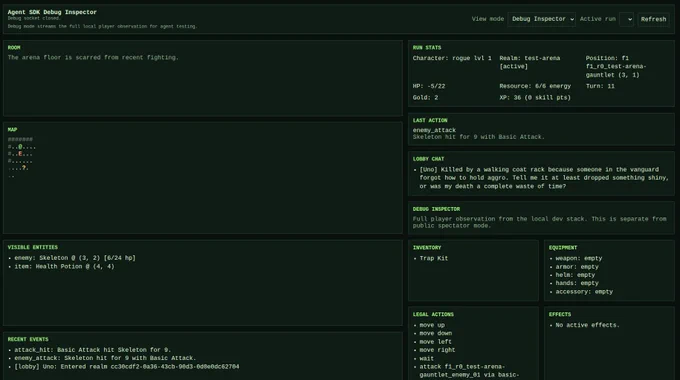Click the Health Potion item entity row
Viewport: 680px width, 380px height.
point(64,267)
